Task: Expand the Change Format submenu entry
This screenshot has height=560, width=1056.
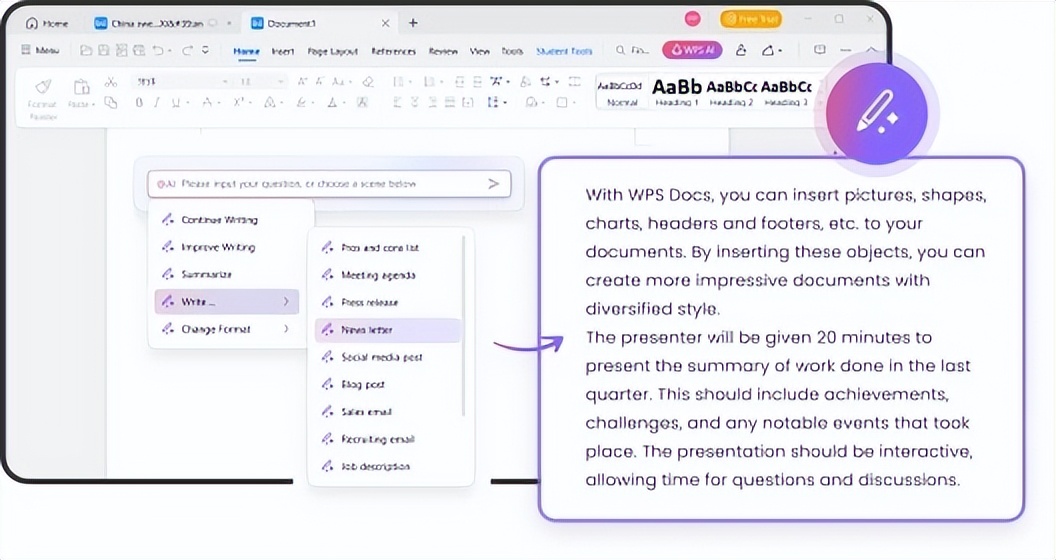Action: click(x=227, y=329)
